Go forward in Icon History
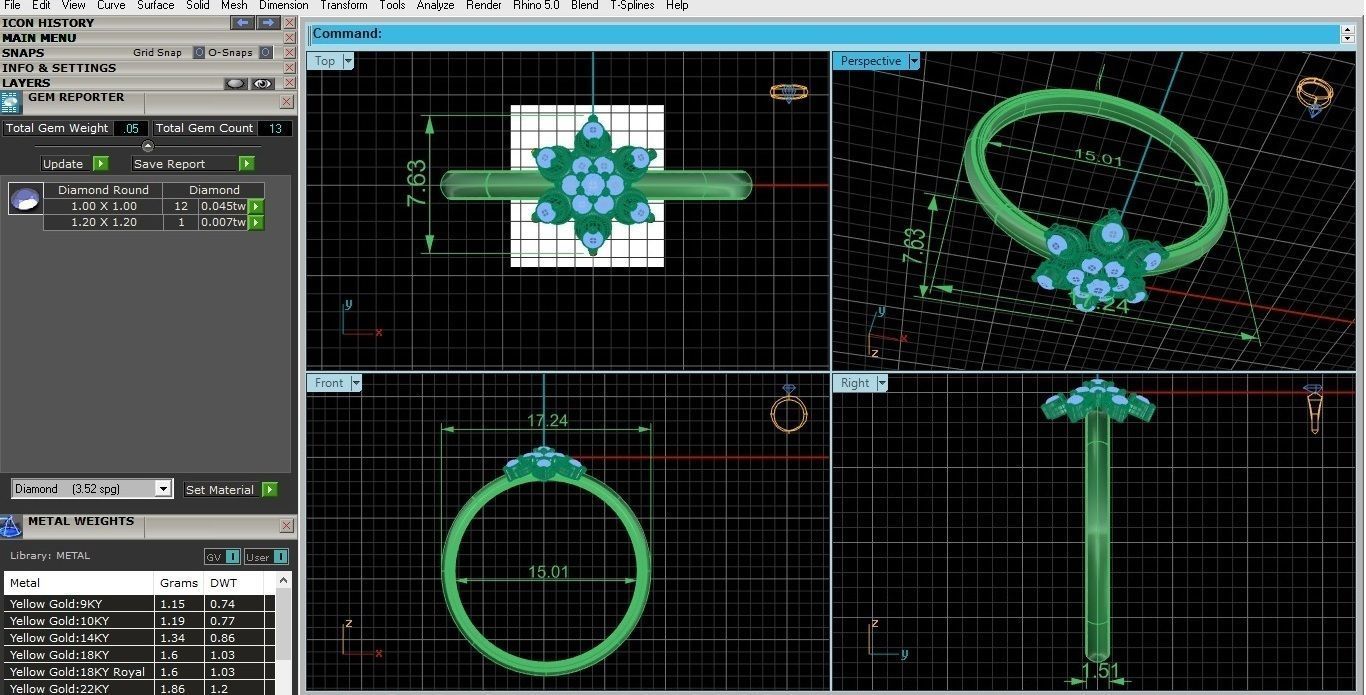Viewport: 1366px width, 695px height. tap(268, 22)
